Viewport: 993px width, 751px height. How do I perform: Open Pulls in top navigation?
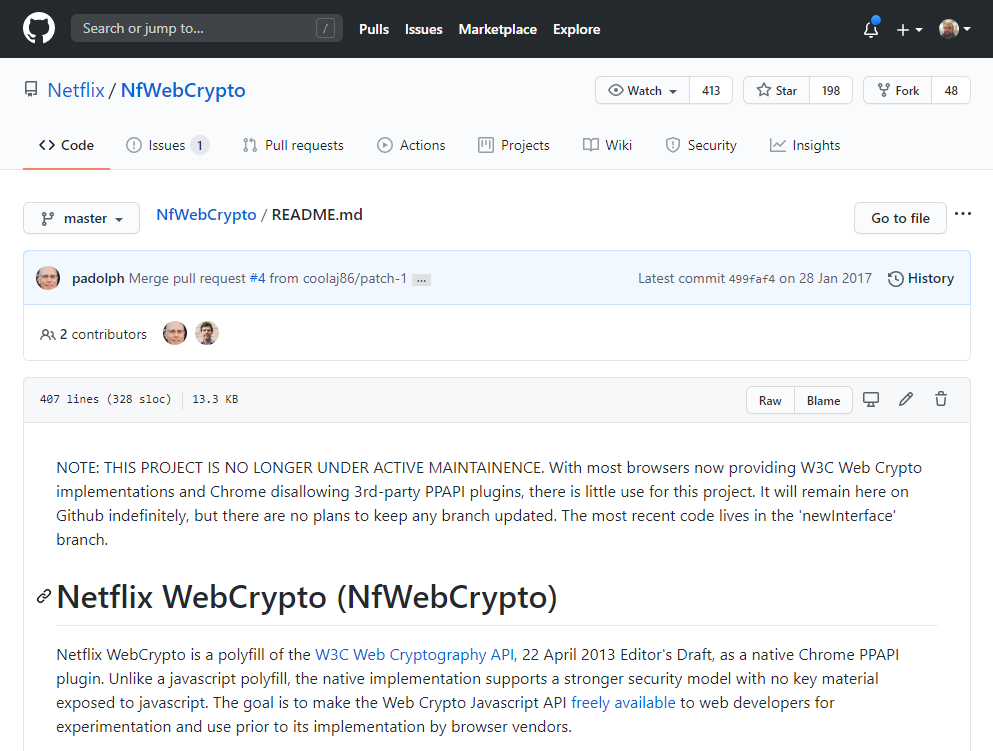point(374,29)
